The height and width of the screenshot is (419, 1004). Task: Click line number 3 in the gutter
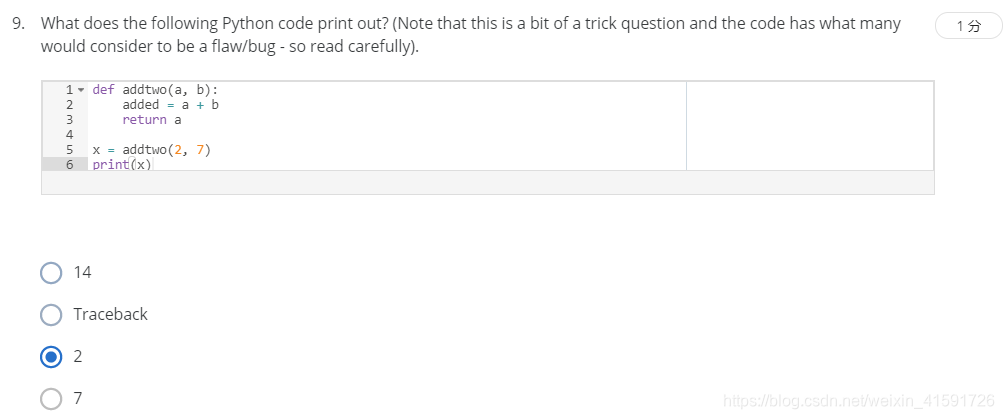70,120
